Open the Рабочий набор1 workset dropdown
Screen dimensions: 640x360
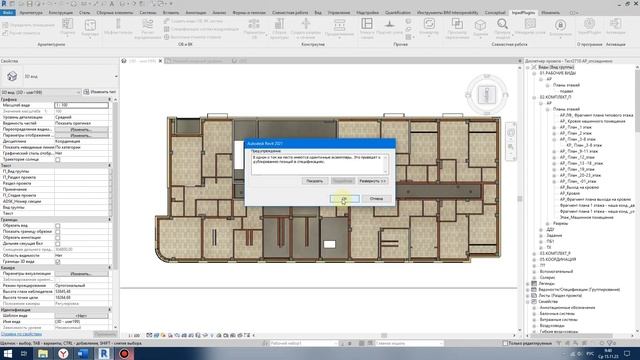(x=304, y=344)
